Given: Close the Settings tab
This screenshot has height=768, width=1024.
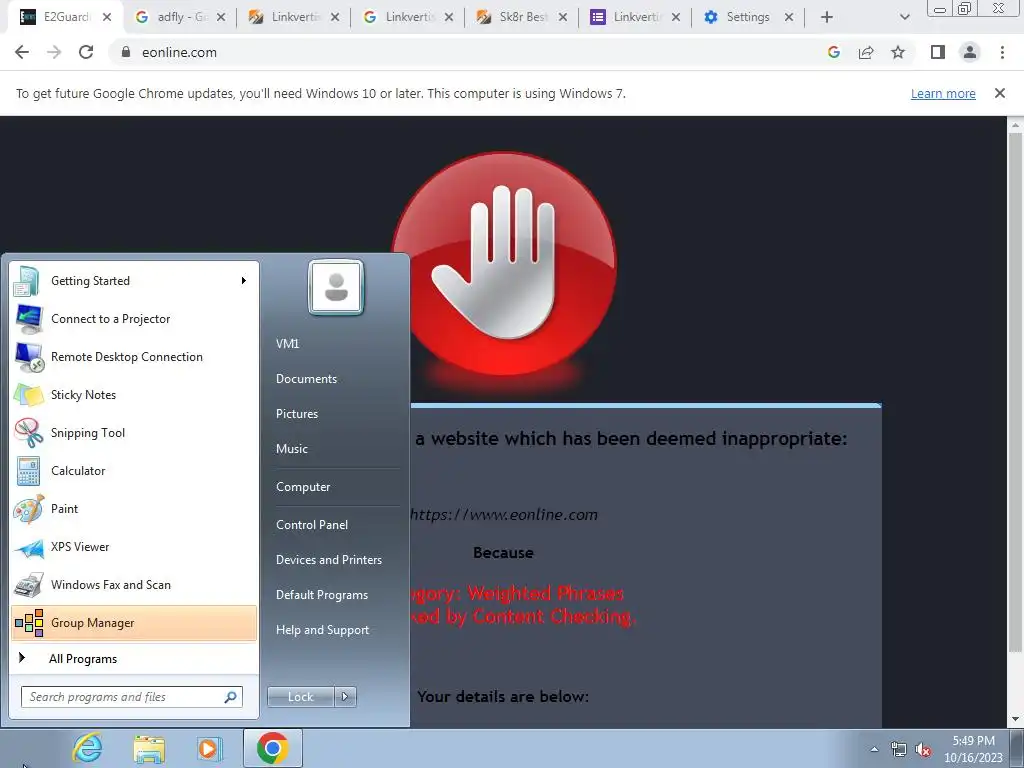Looking at the screenshot, I should pyautogui.click(x=789, y=18).
